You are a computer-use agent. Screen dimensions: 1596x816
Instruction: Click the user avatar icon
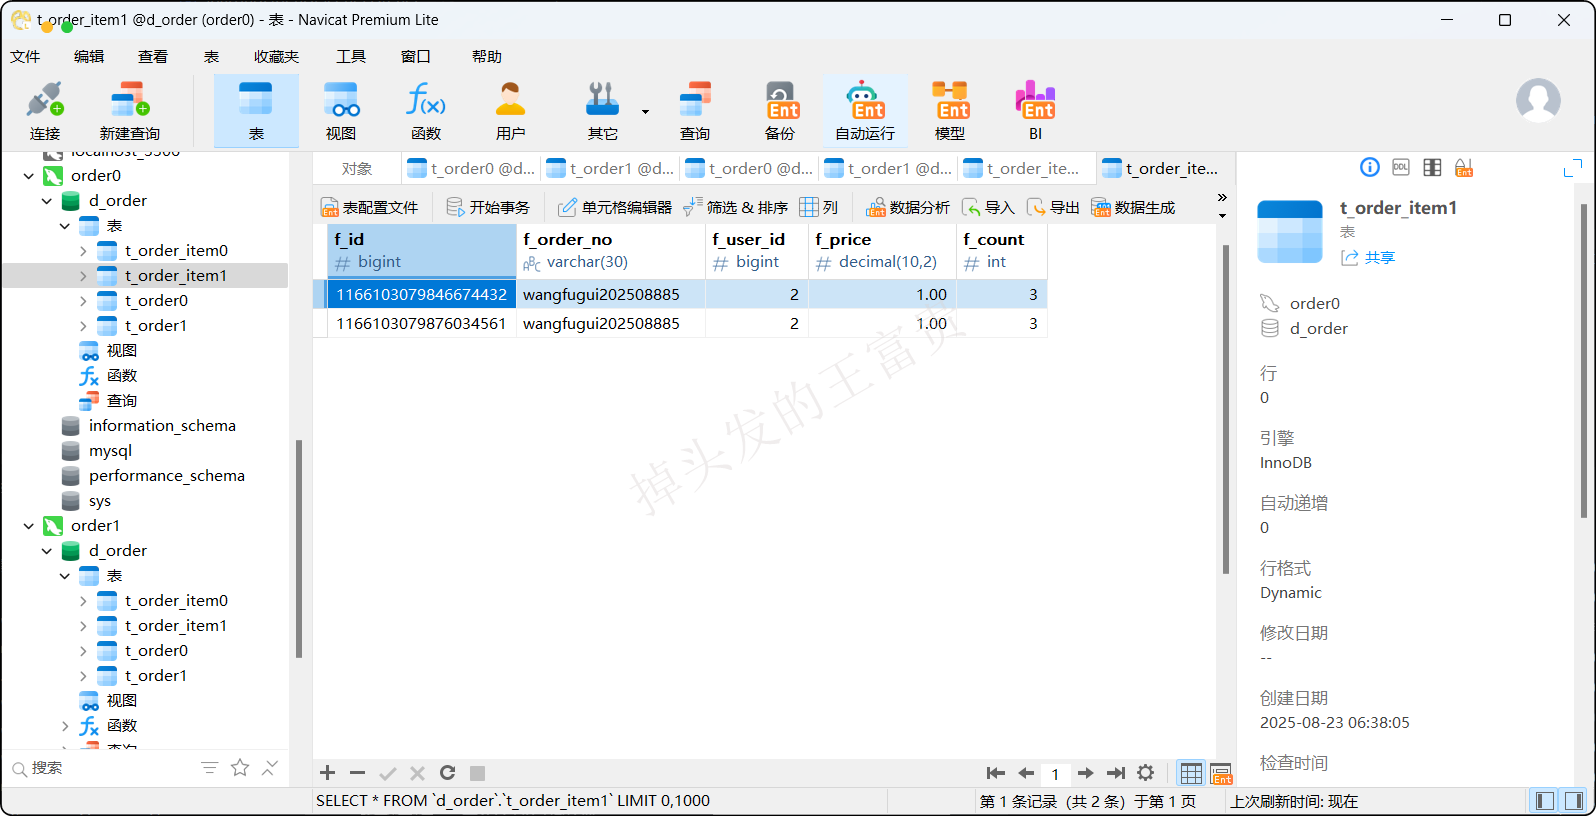[1538, 100]
